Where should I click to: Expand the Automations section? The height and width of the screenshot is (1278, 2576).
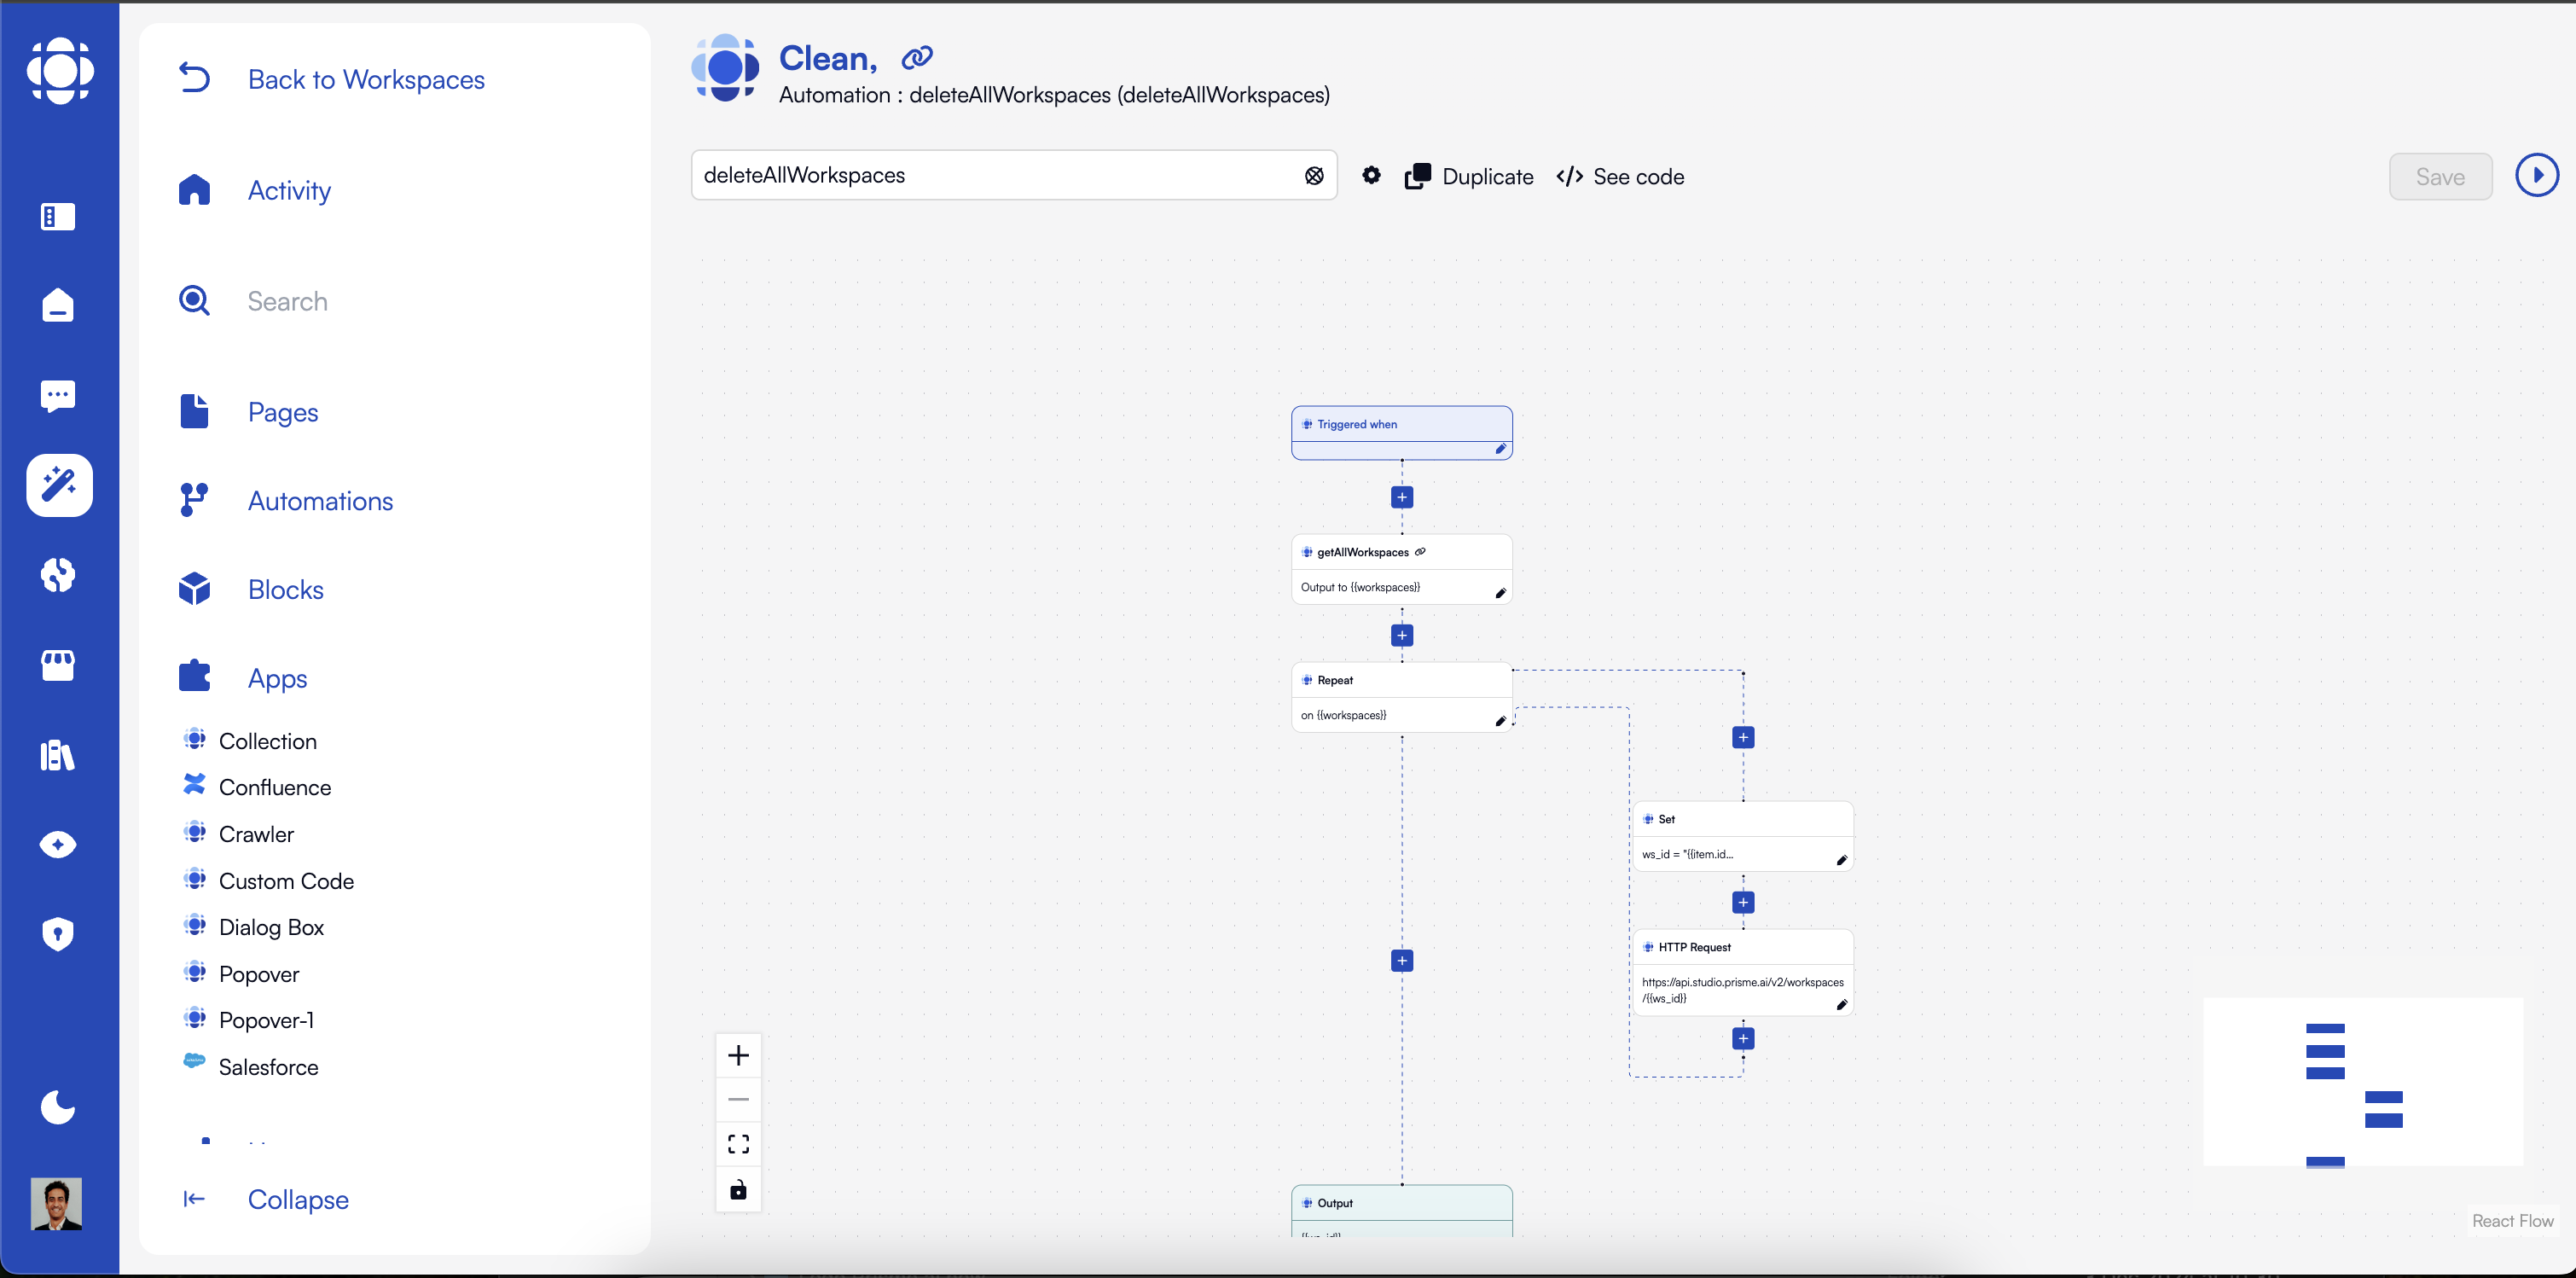[320, 501]
